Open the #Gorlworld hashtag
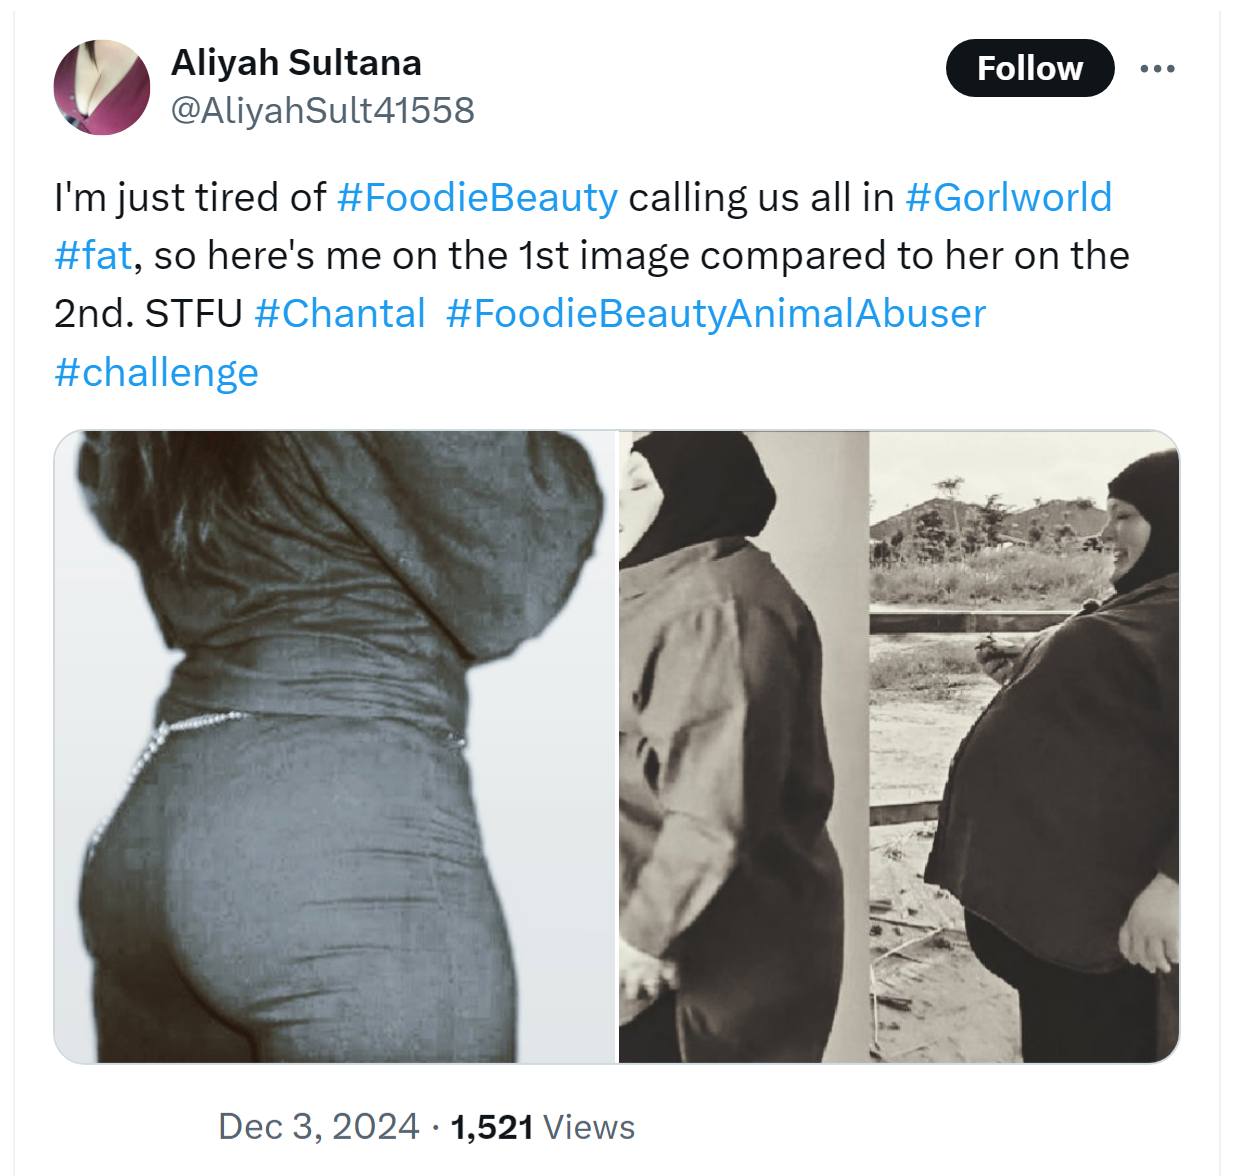The image size is (1243, 1176). pos(1008,198)
